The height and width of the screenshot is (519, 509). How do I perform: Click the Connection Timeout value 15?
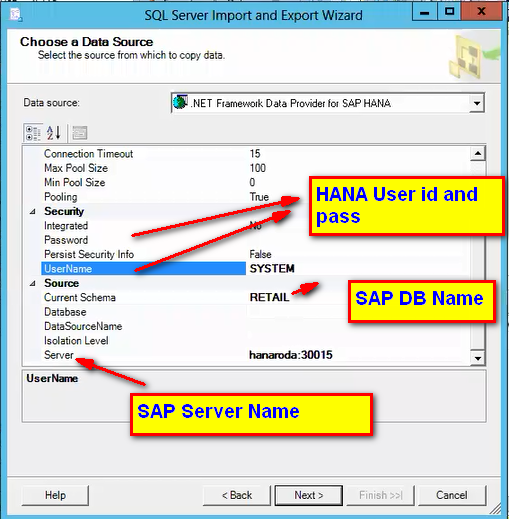255,154
